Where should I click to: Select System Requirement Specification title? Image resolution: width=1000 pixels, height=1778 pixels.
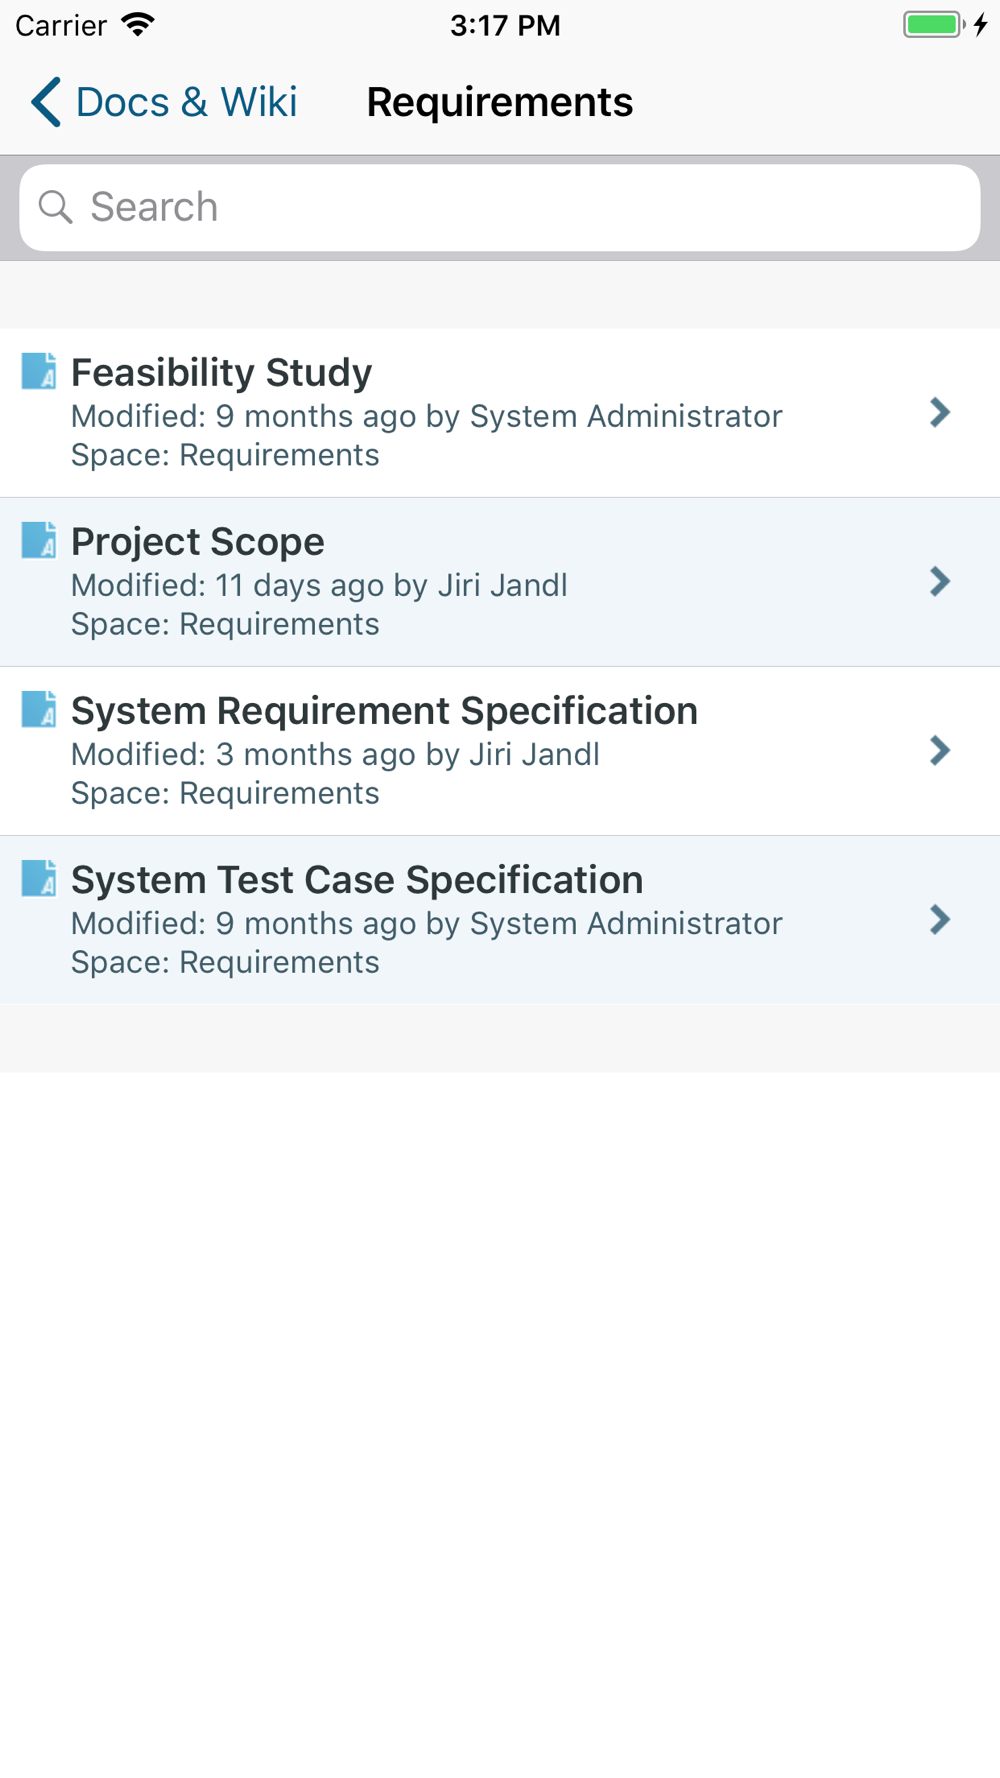(x=384, y=710)
